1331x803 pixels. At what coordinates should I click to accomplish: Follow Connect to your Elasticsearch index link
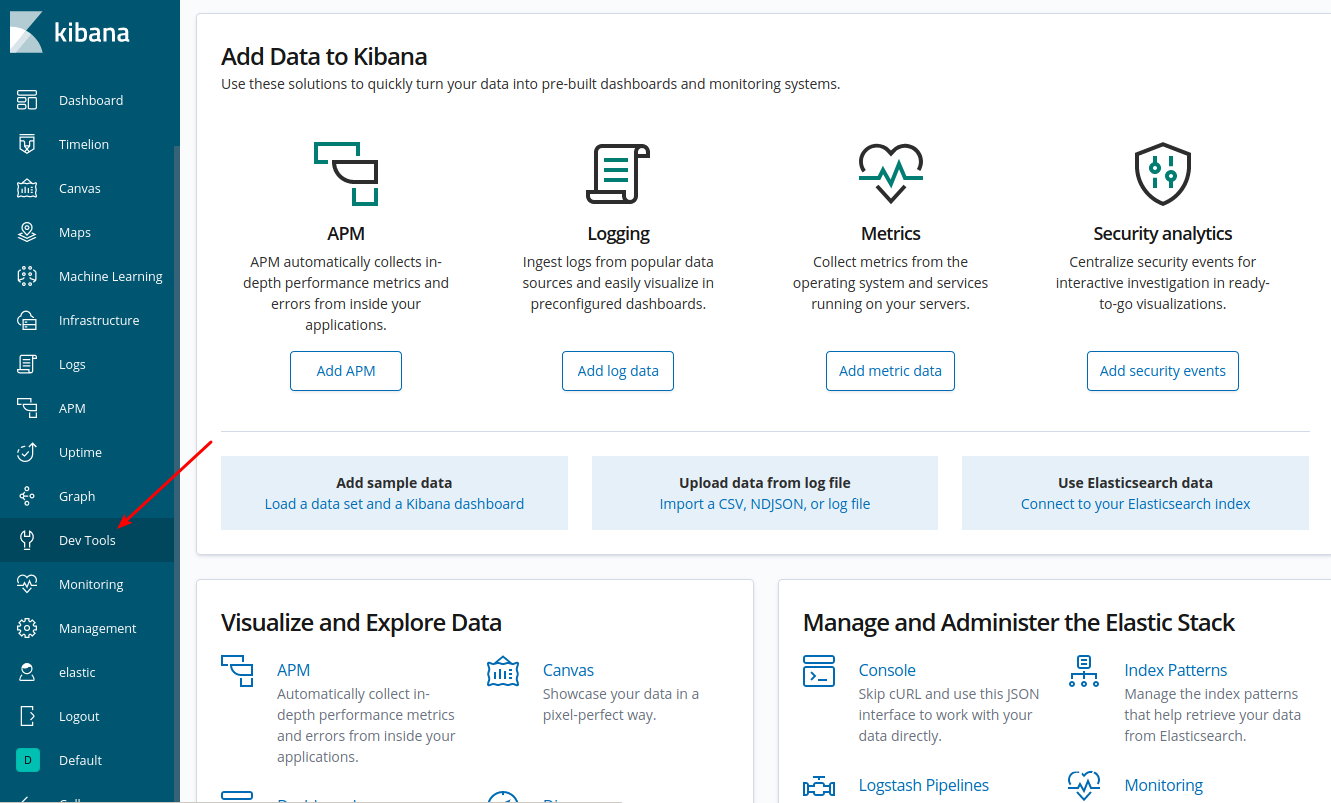pyautogui.click(x=1136, y=504)
